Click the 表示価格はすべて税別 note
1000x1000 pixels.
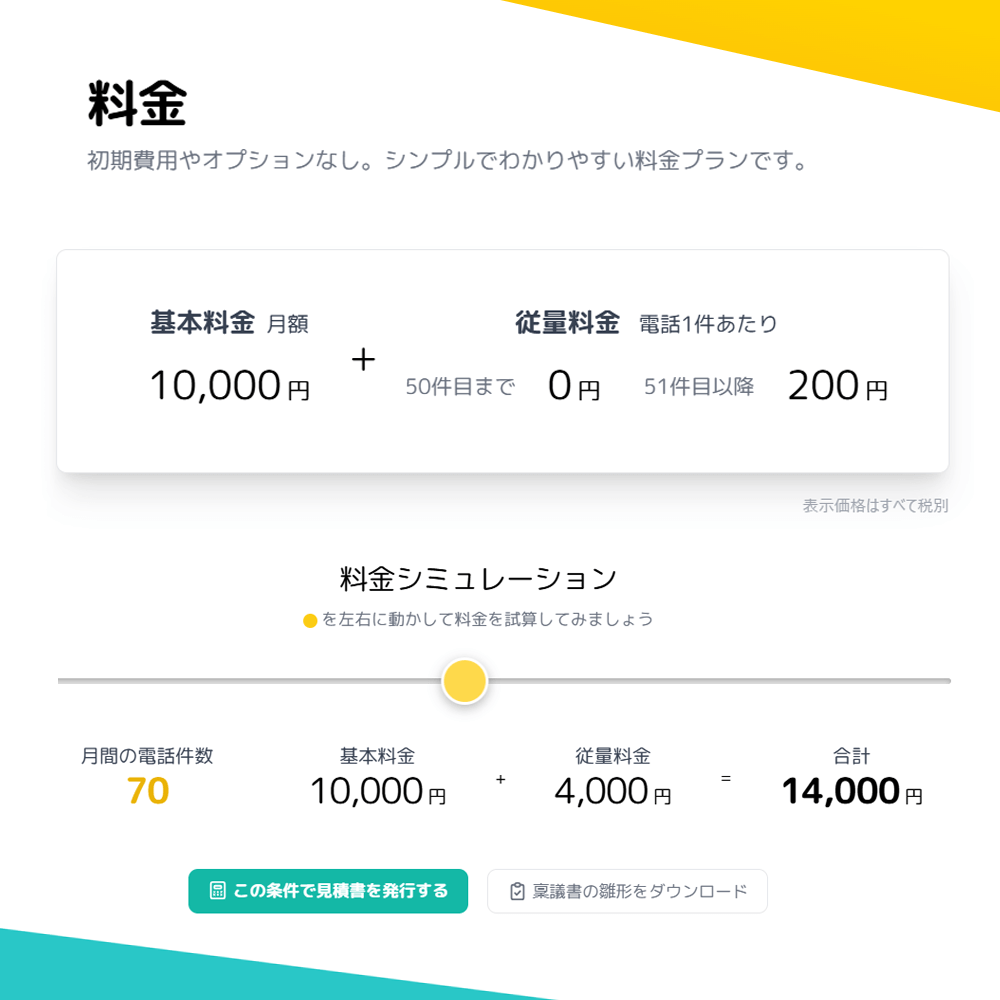click(x=875, y=506)
